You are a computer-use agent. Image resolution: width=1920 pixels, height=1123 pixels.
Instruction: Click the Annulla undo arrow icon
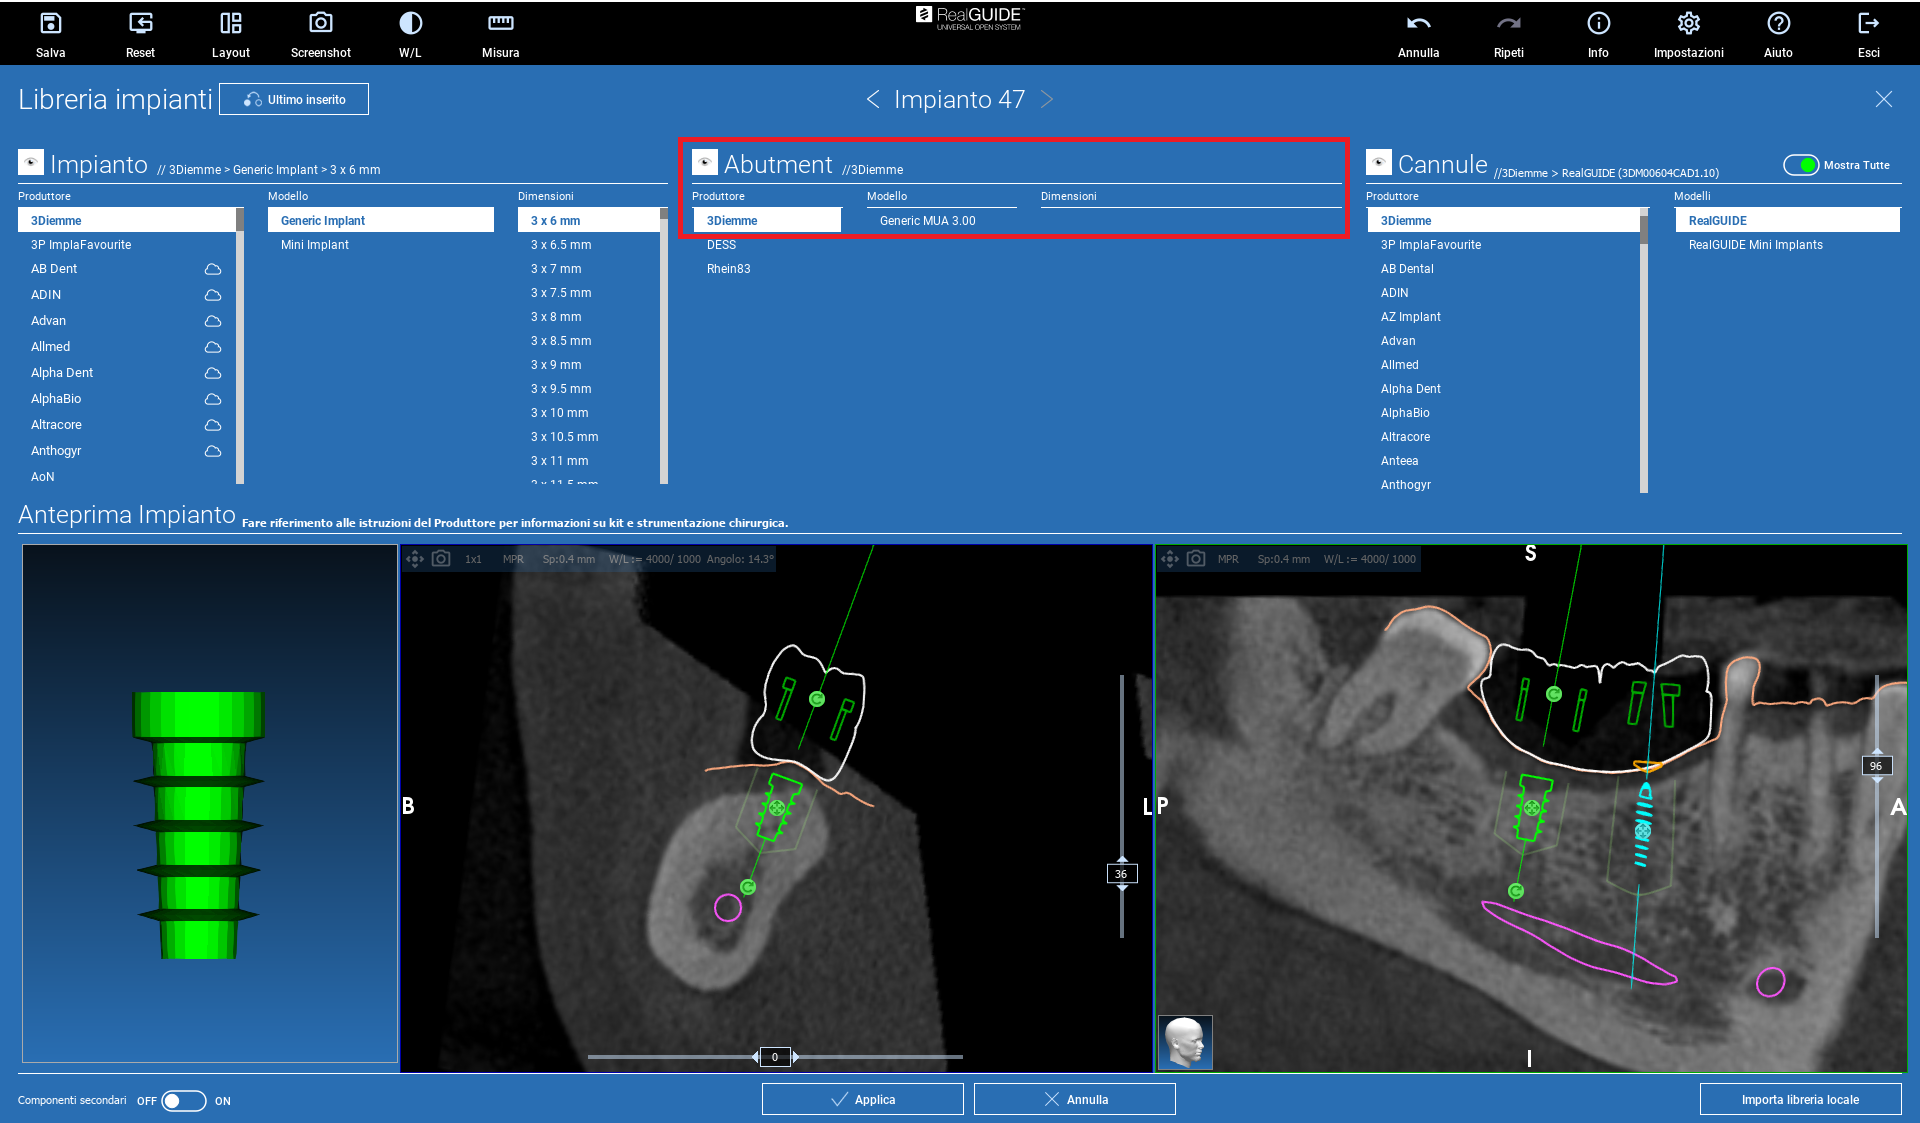[1418, 24]
